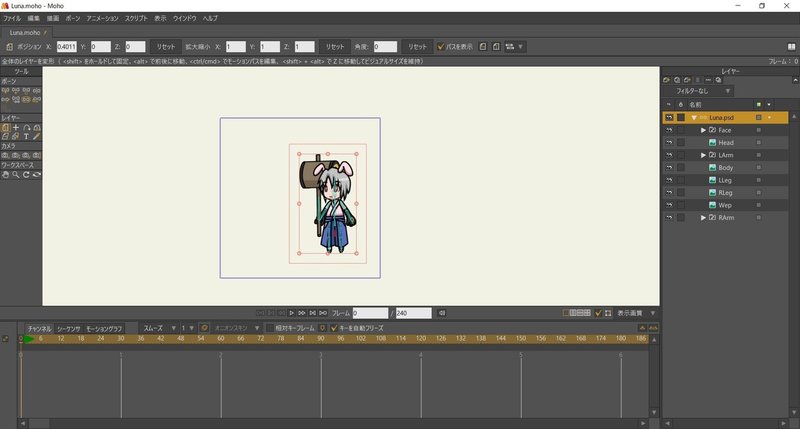Image resolution: width=800 pixels, height=429 pixels.
Task: Click the audio speaker icon next to the frame count
Action: coord(440,313)
